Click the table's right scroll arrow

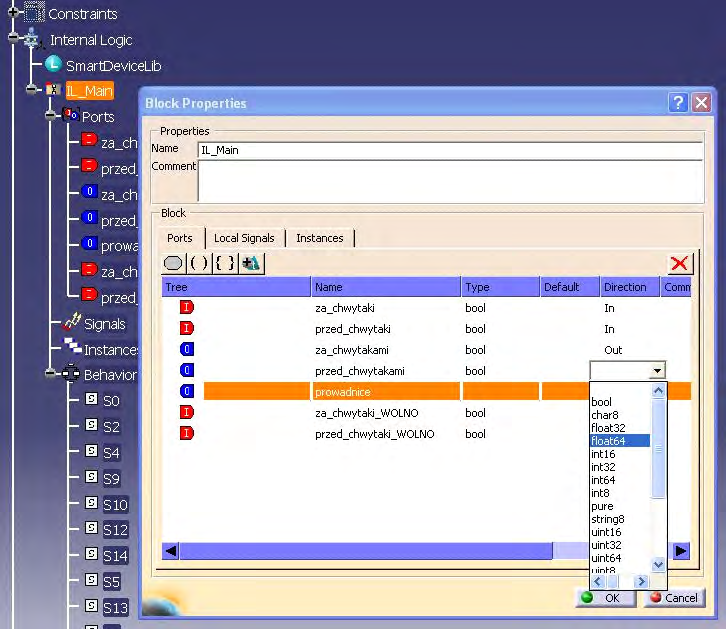[x=681, y=551]
